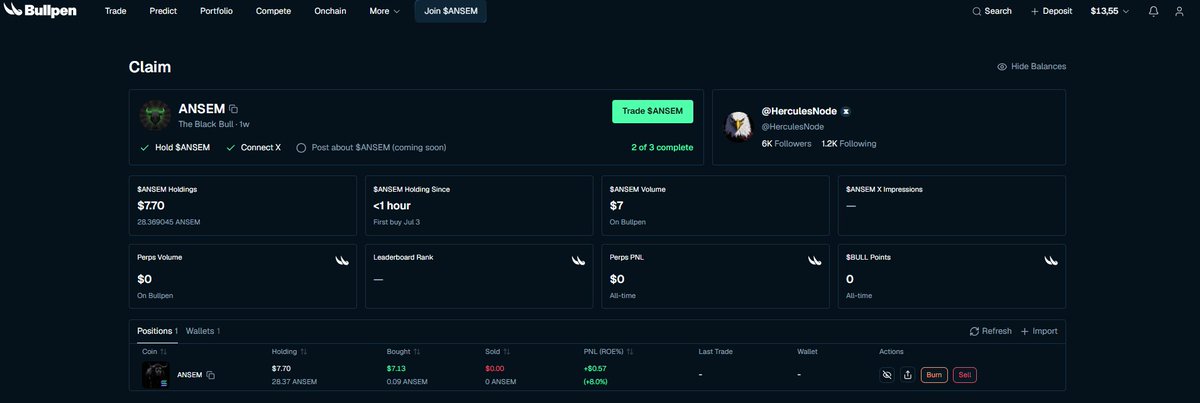Screen dimensions: 1200x403
Task: Click the $ANSEM Volume $7 value
Action: click(x=616, y=205)
